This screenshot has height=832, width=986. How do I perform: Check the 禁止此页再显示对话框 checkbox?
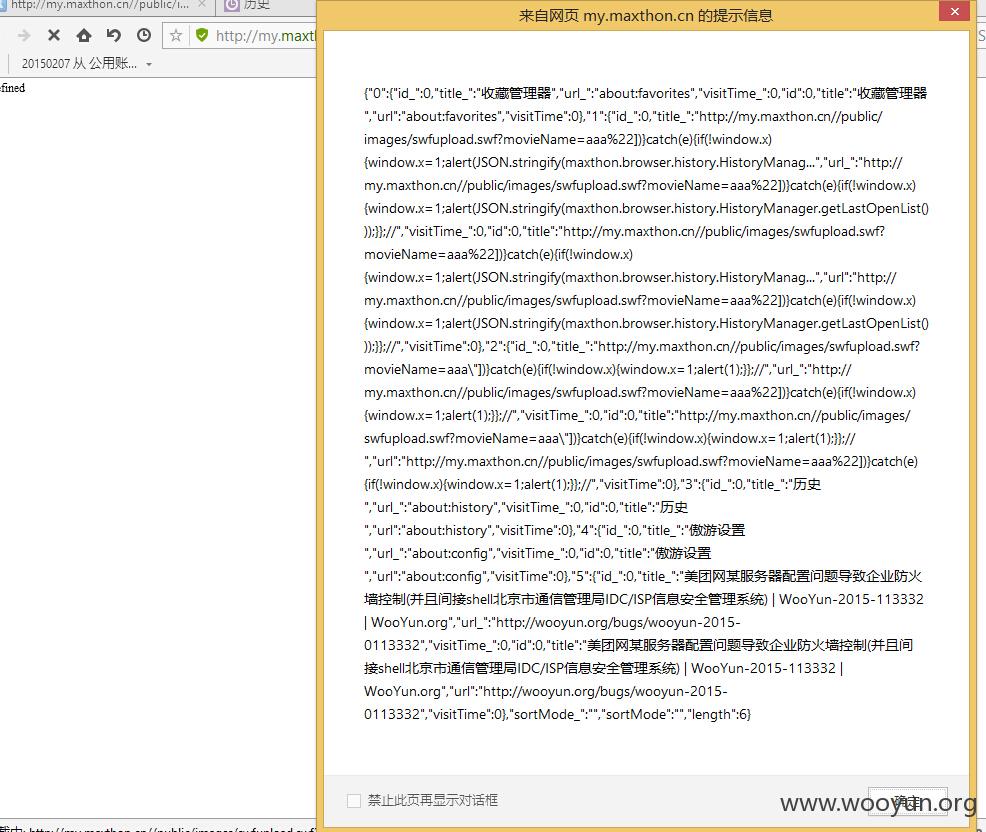[354, 801]
